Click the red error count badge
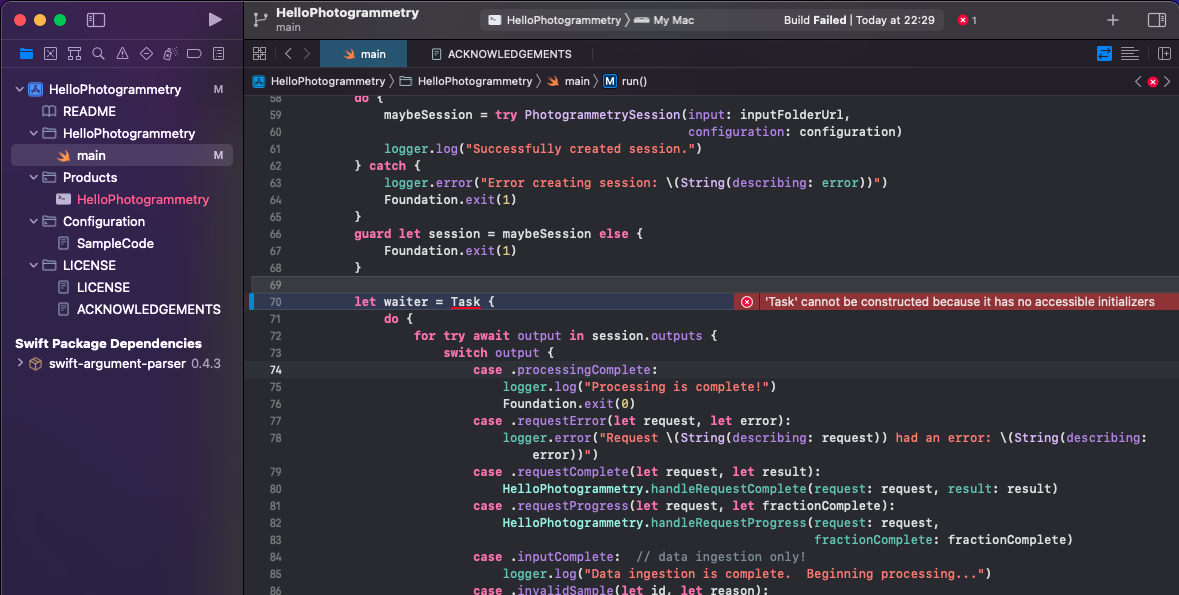1179x595 pixels. [x=967, y=20]
